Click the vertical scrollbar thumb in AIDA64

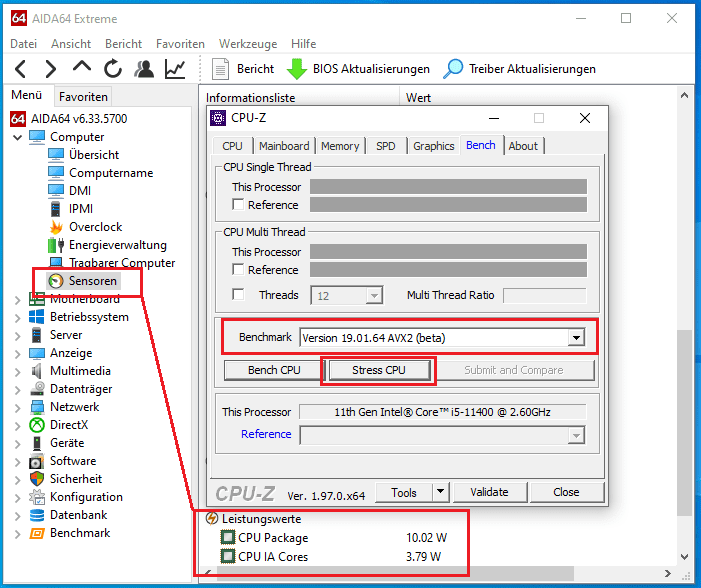[684, 423]
